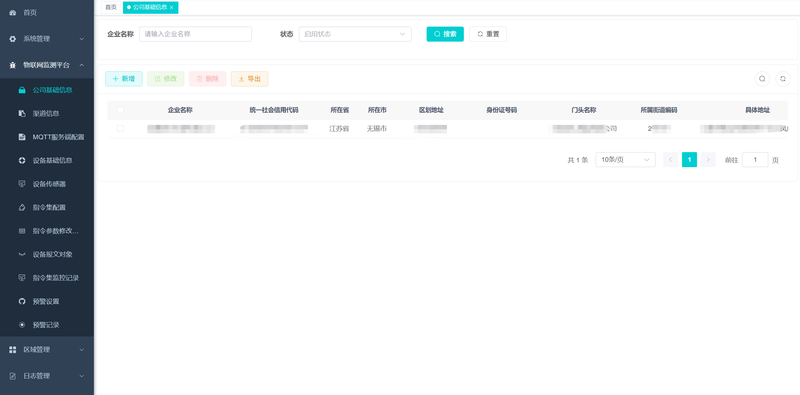The height and width of the screenshot is (395, 800).
Task: Close the 公司基础信息 tab with the x icon
Action: click(172, 7)
